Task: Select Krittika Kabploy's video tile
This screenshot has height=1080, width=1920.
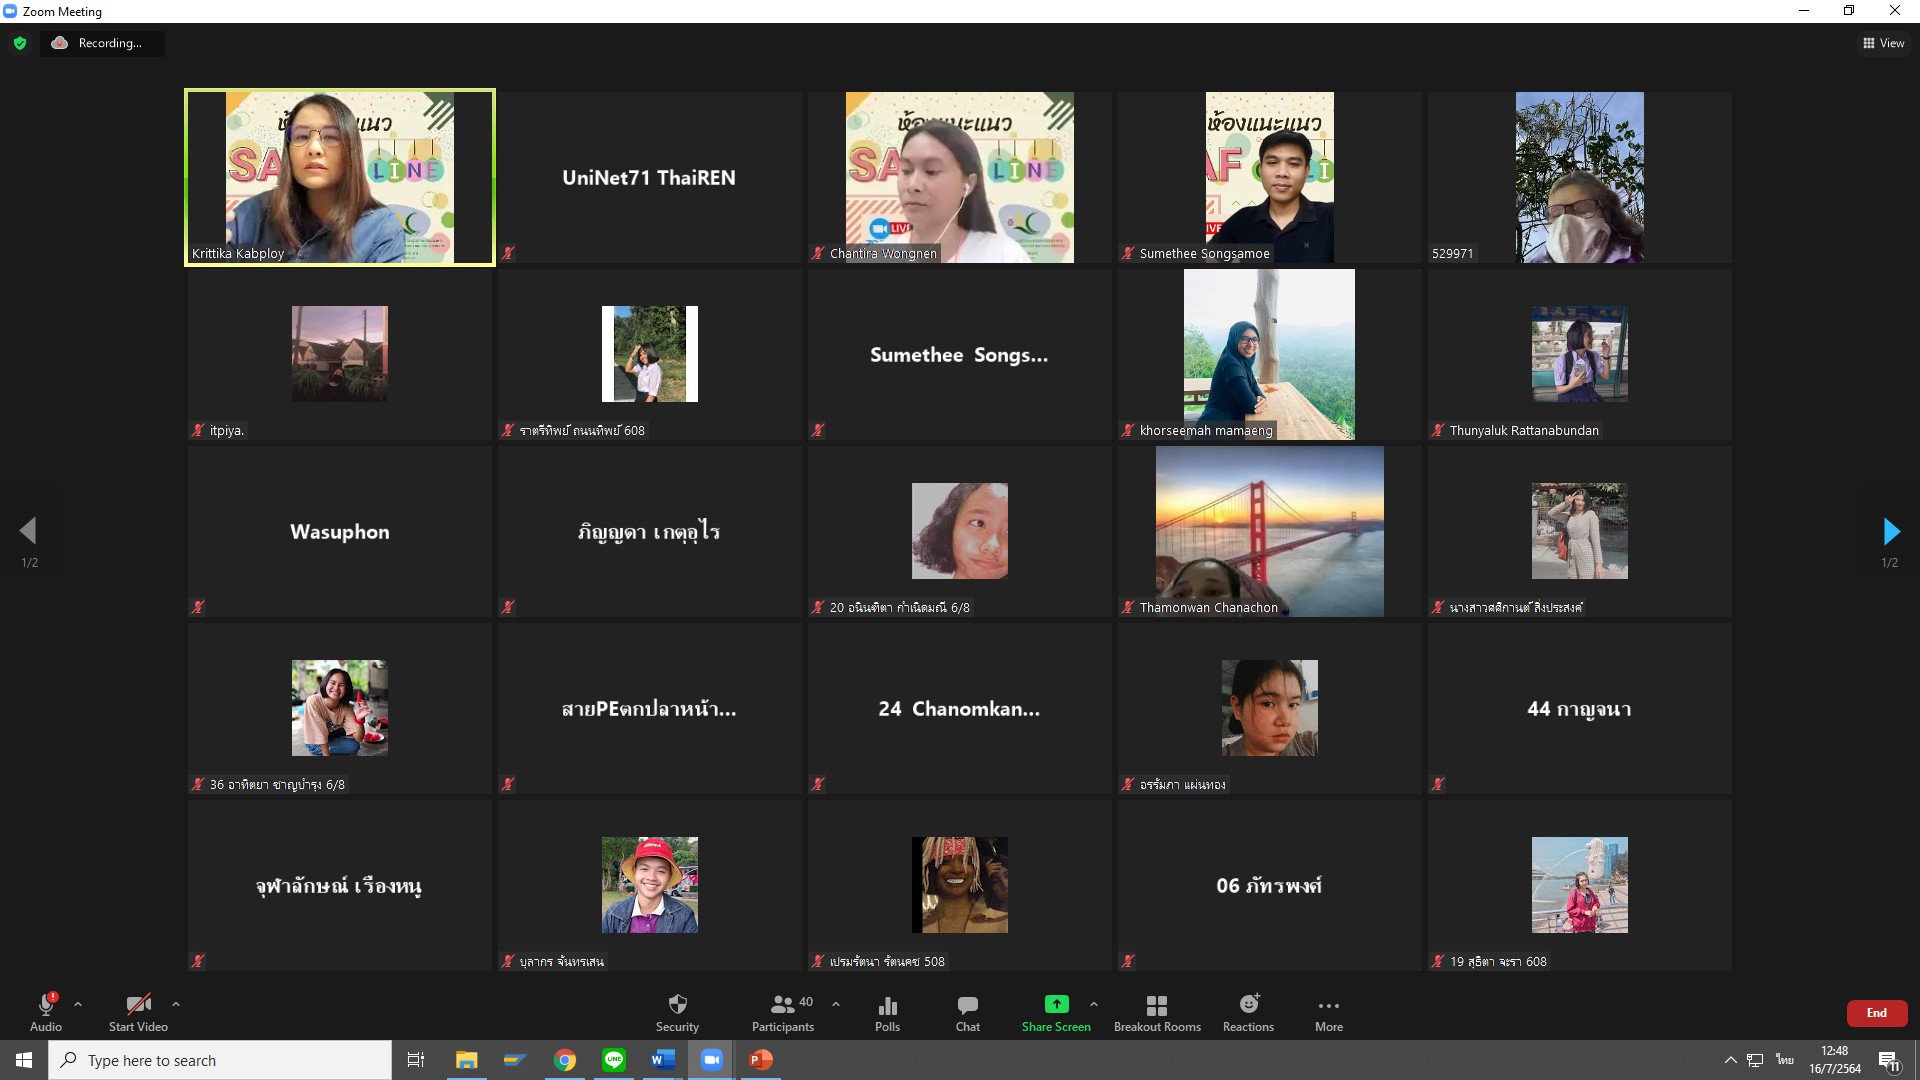Action: (340, 177)
